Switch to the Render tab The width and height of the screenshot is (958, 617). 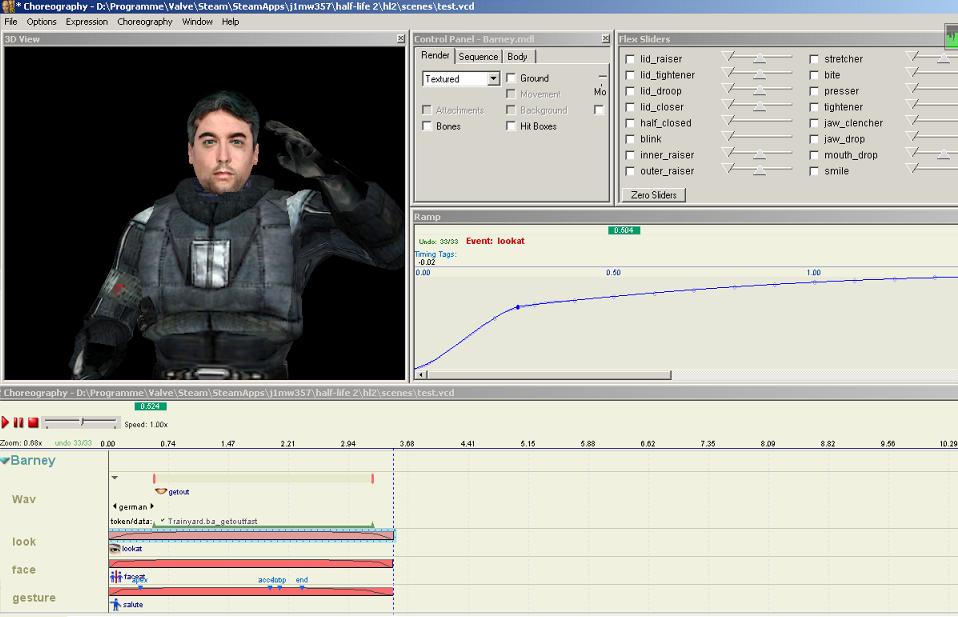pyautogui.click(x=435, y=56)
